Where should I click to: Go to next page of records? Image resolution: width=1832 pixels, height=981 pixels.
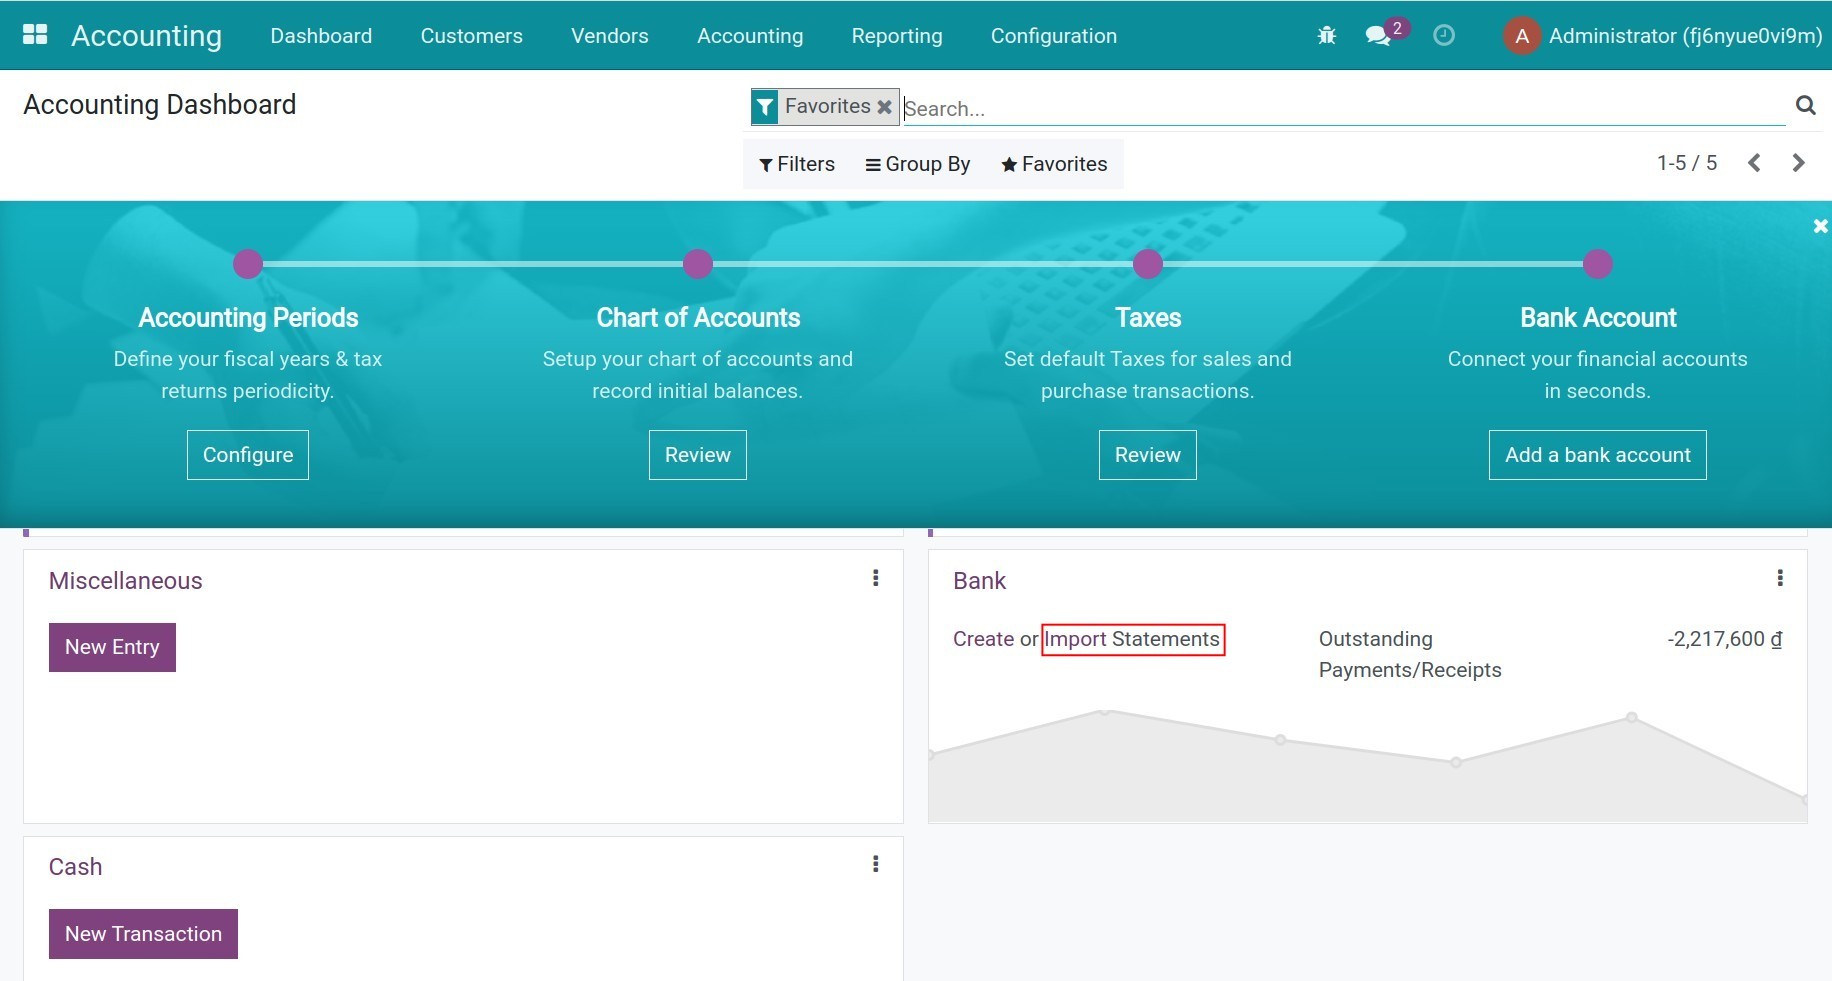click(1798, 163)
